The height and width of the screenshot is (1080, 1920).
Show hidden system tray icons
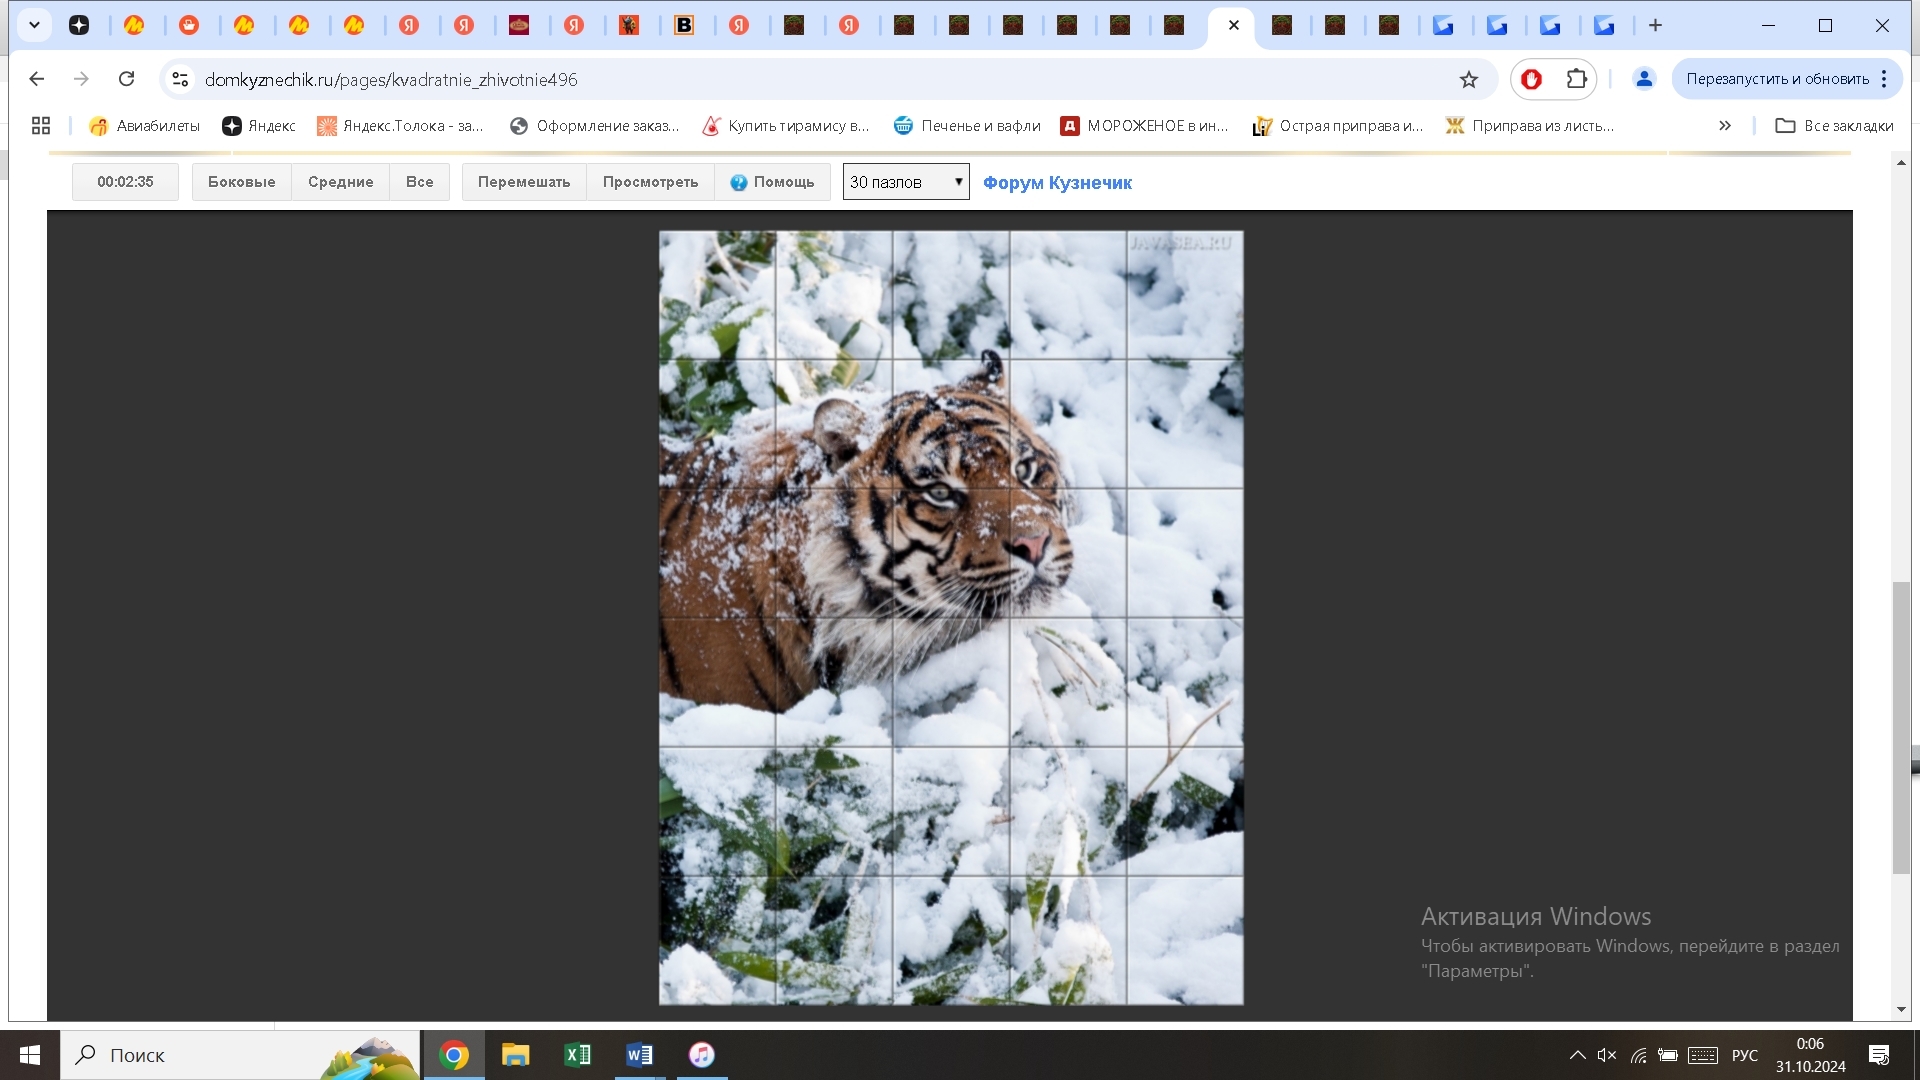pos(1577,1055)
